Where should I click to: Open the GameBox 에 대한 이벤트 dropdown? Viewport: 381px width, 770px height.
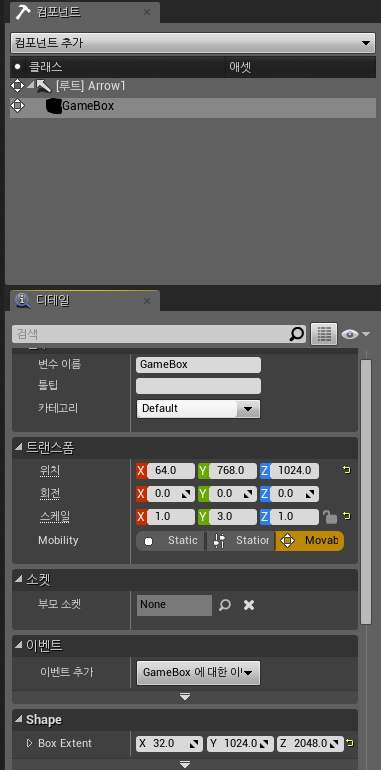click(198, 673)
